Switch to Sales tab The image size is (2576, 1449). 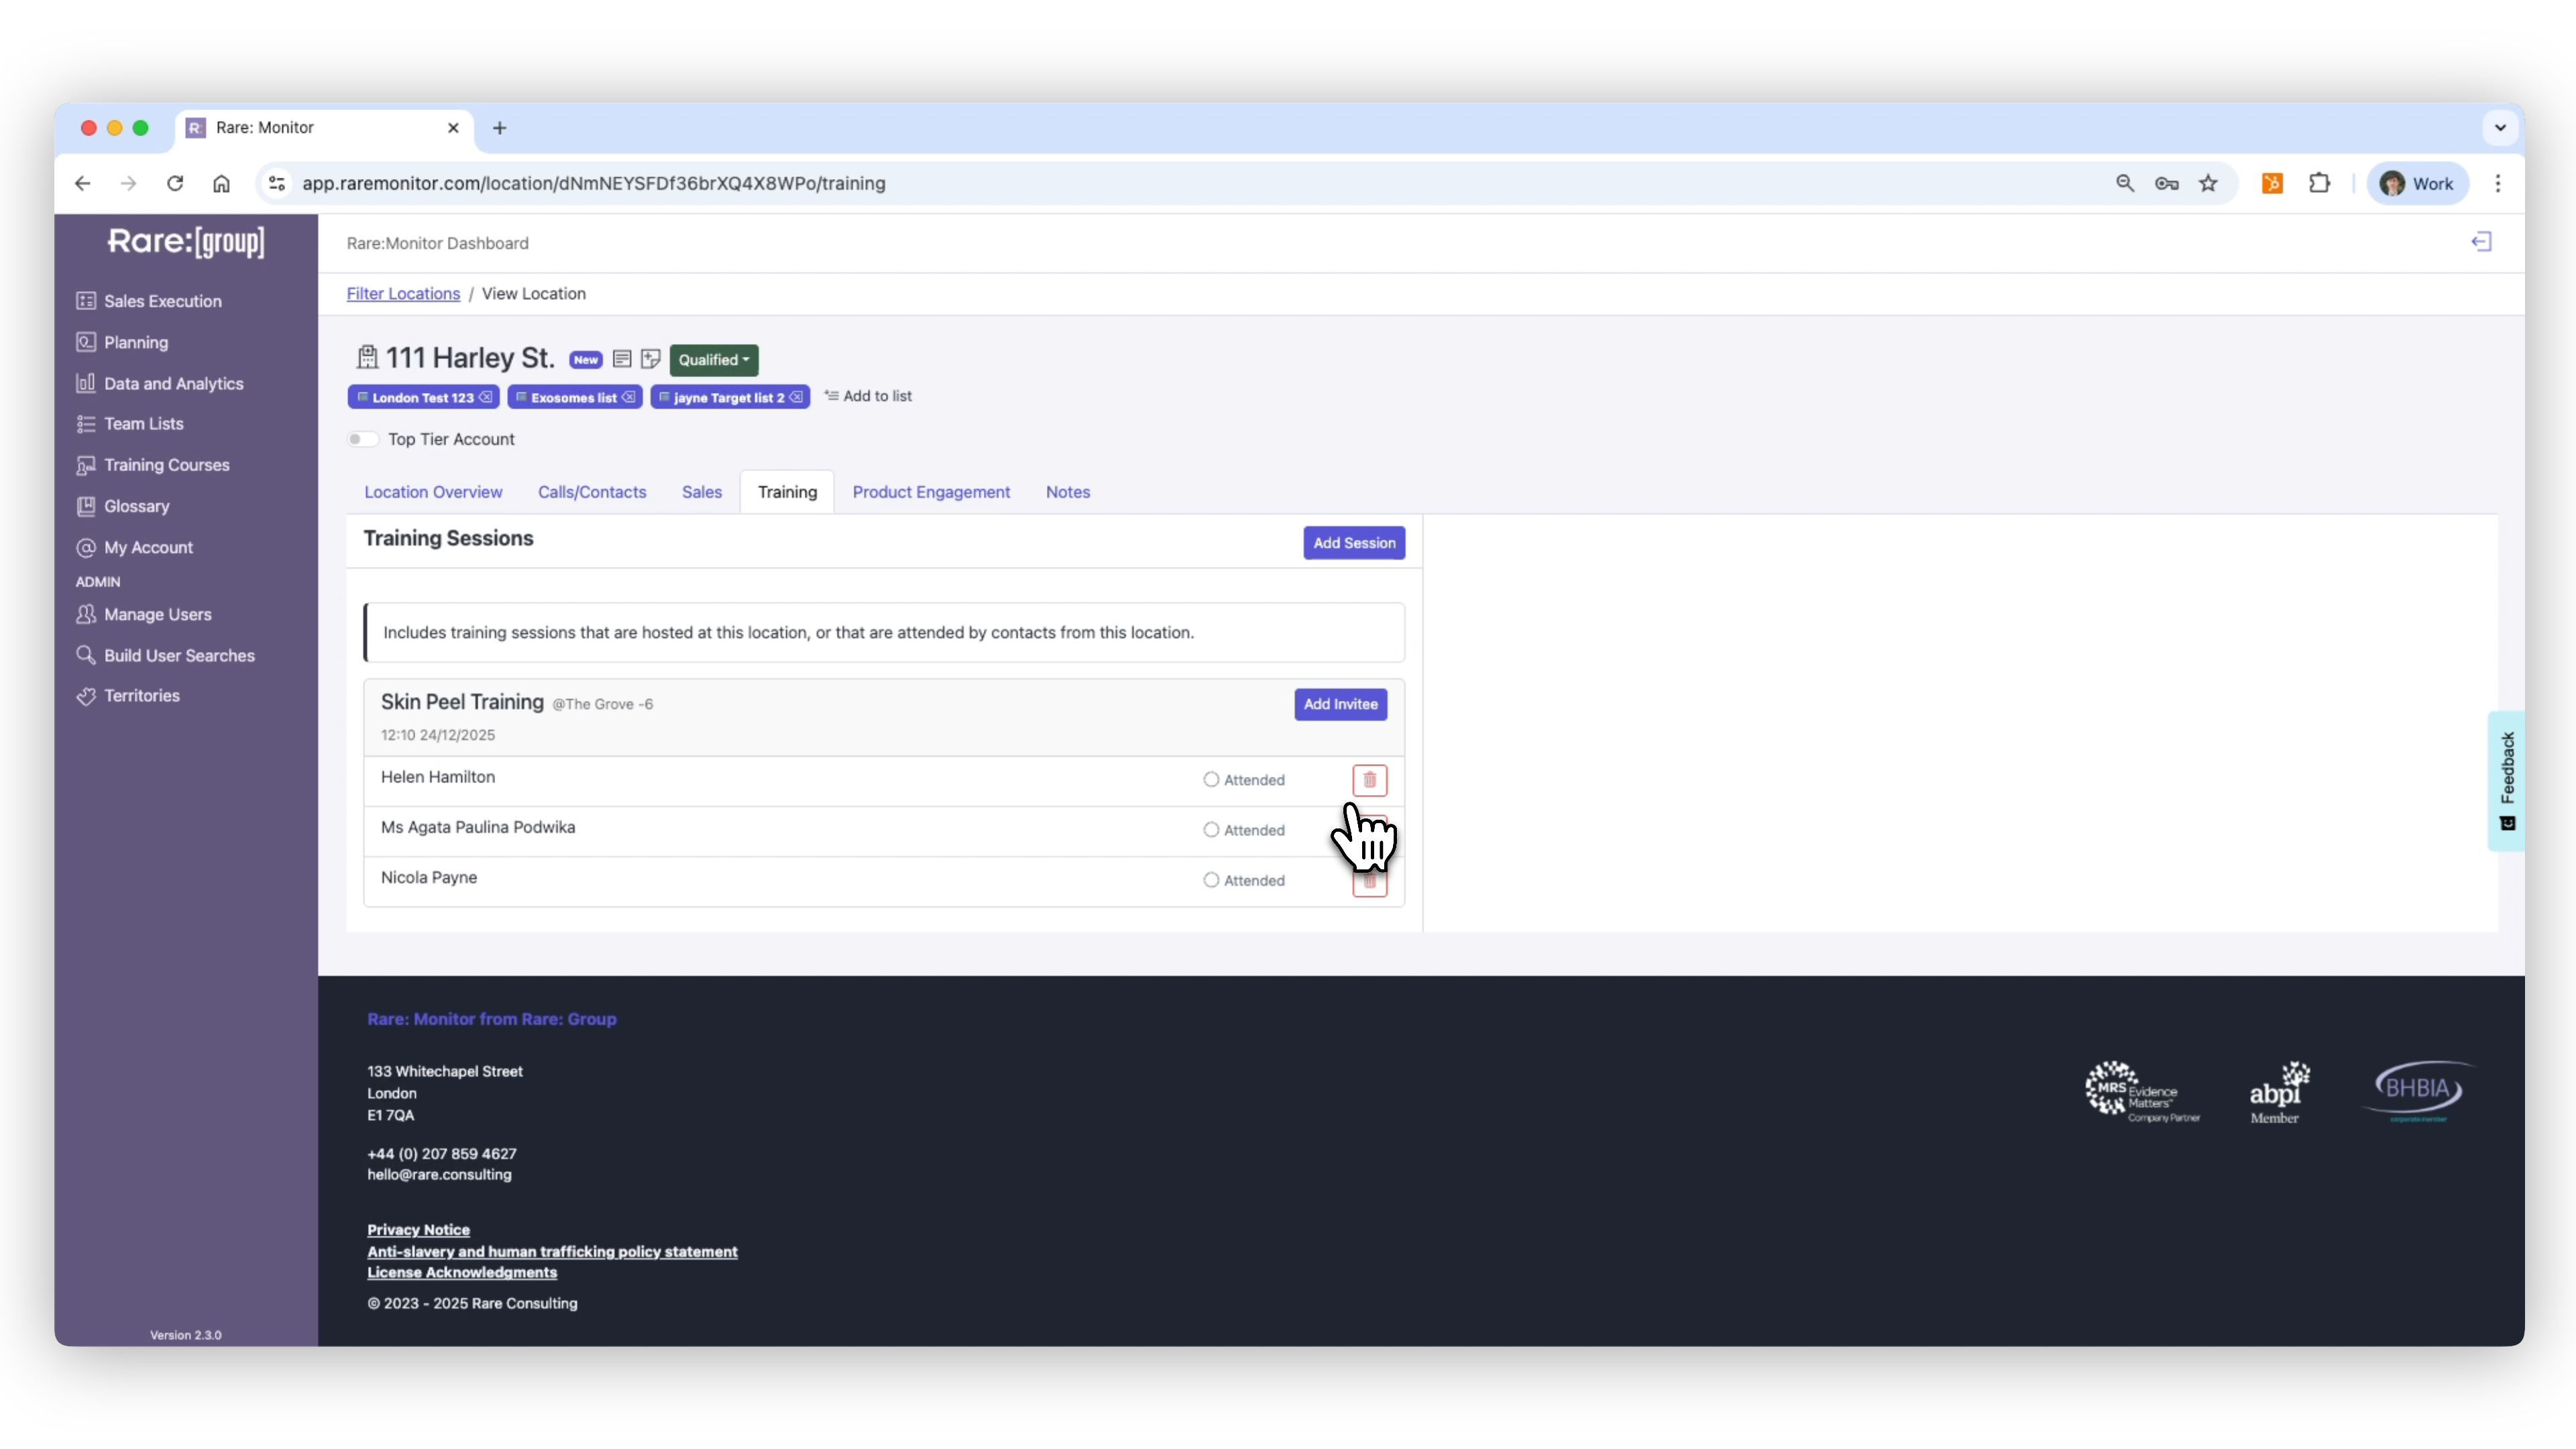[x=702, y=492]
